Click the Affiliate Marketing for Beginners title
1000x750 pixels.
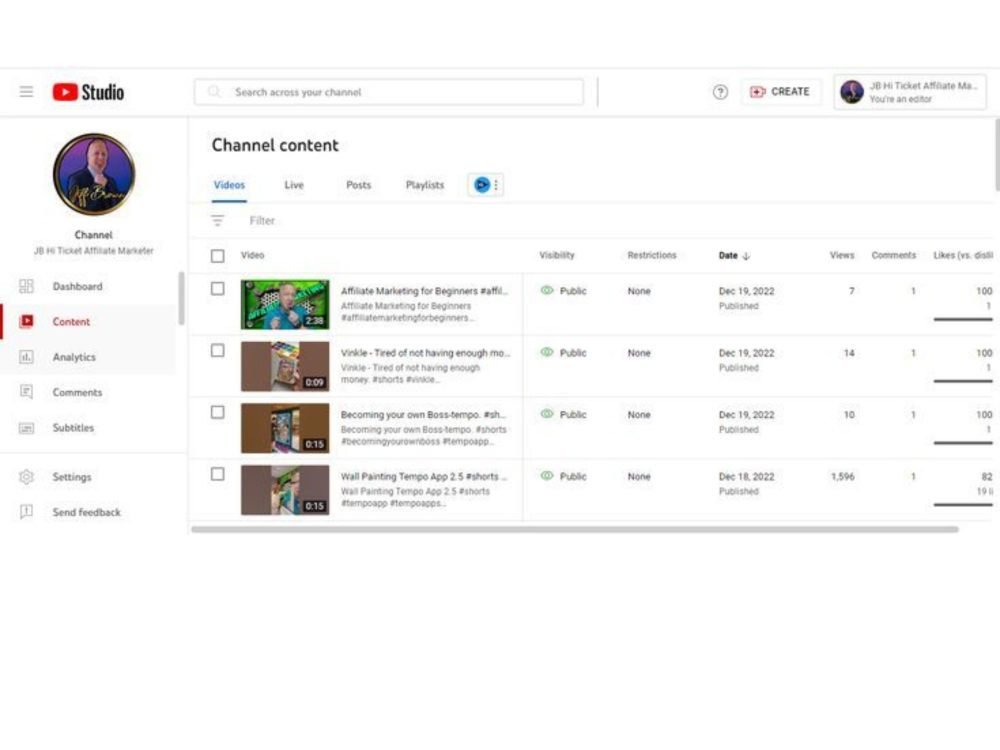pos(424,291)
